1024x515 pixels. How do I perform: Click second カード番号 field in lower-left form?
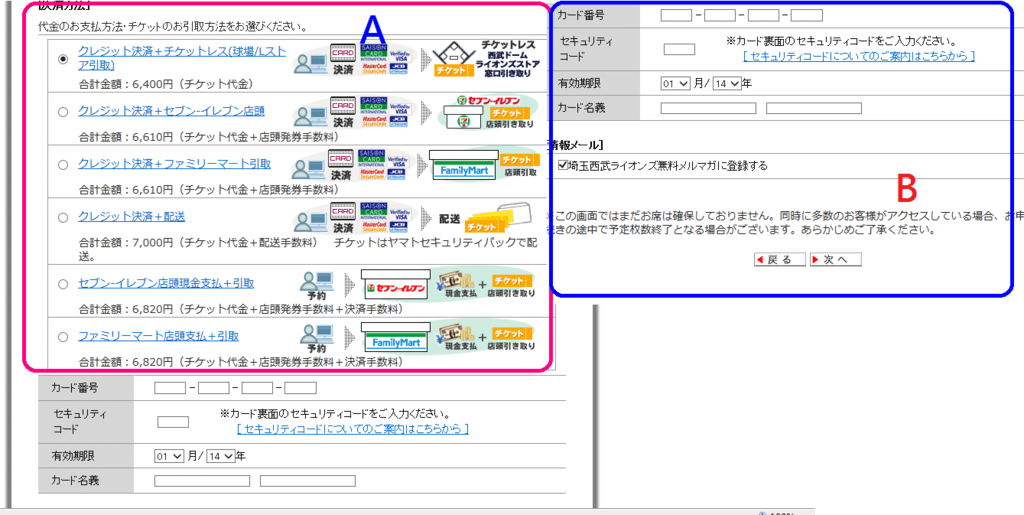tap(214, 388)
